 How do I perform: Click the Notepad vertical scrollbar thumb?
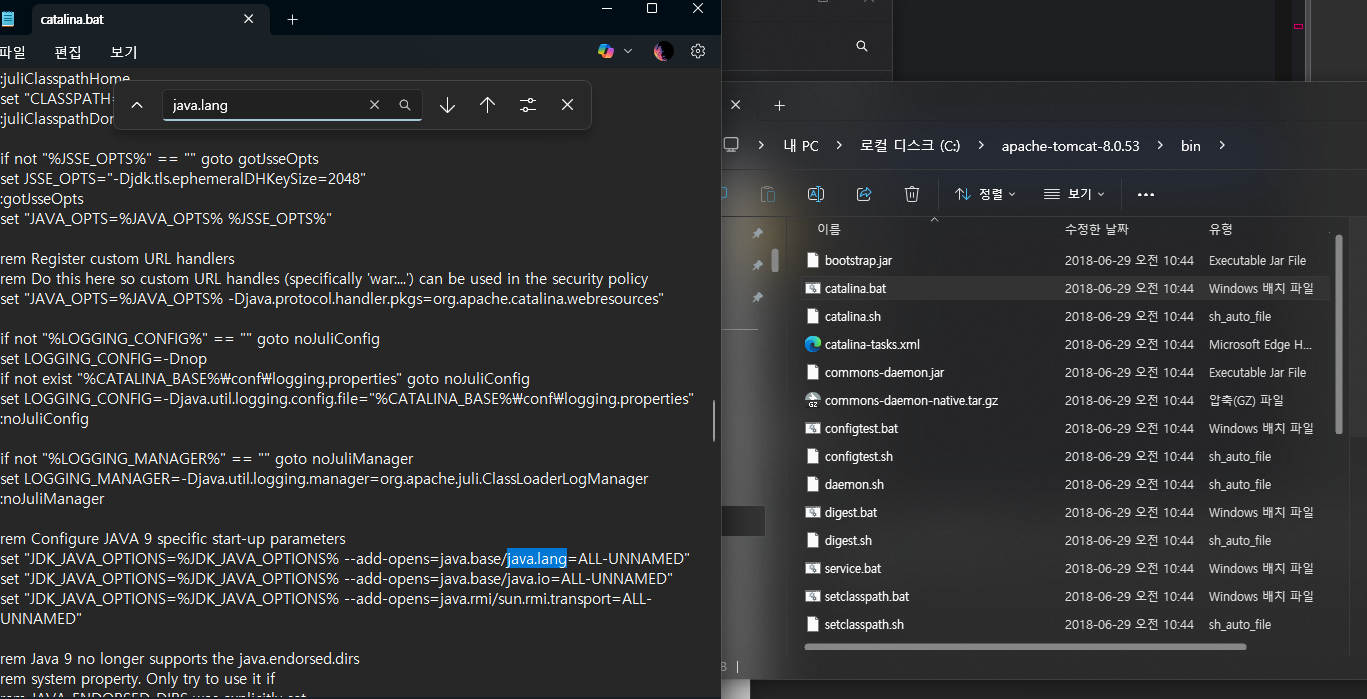click(x=714, y=421)
